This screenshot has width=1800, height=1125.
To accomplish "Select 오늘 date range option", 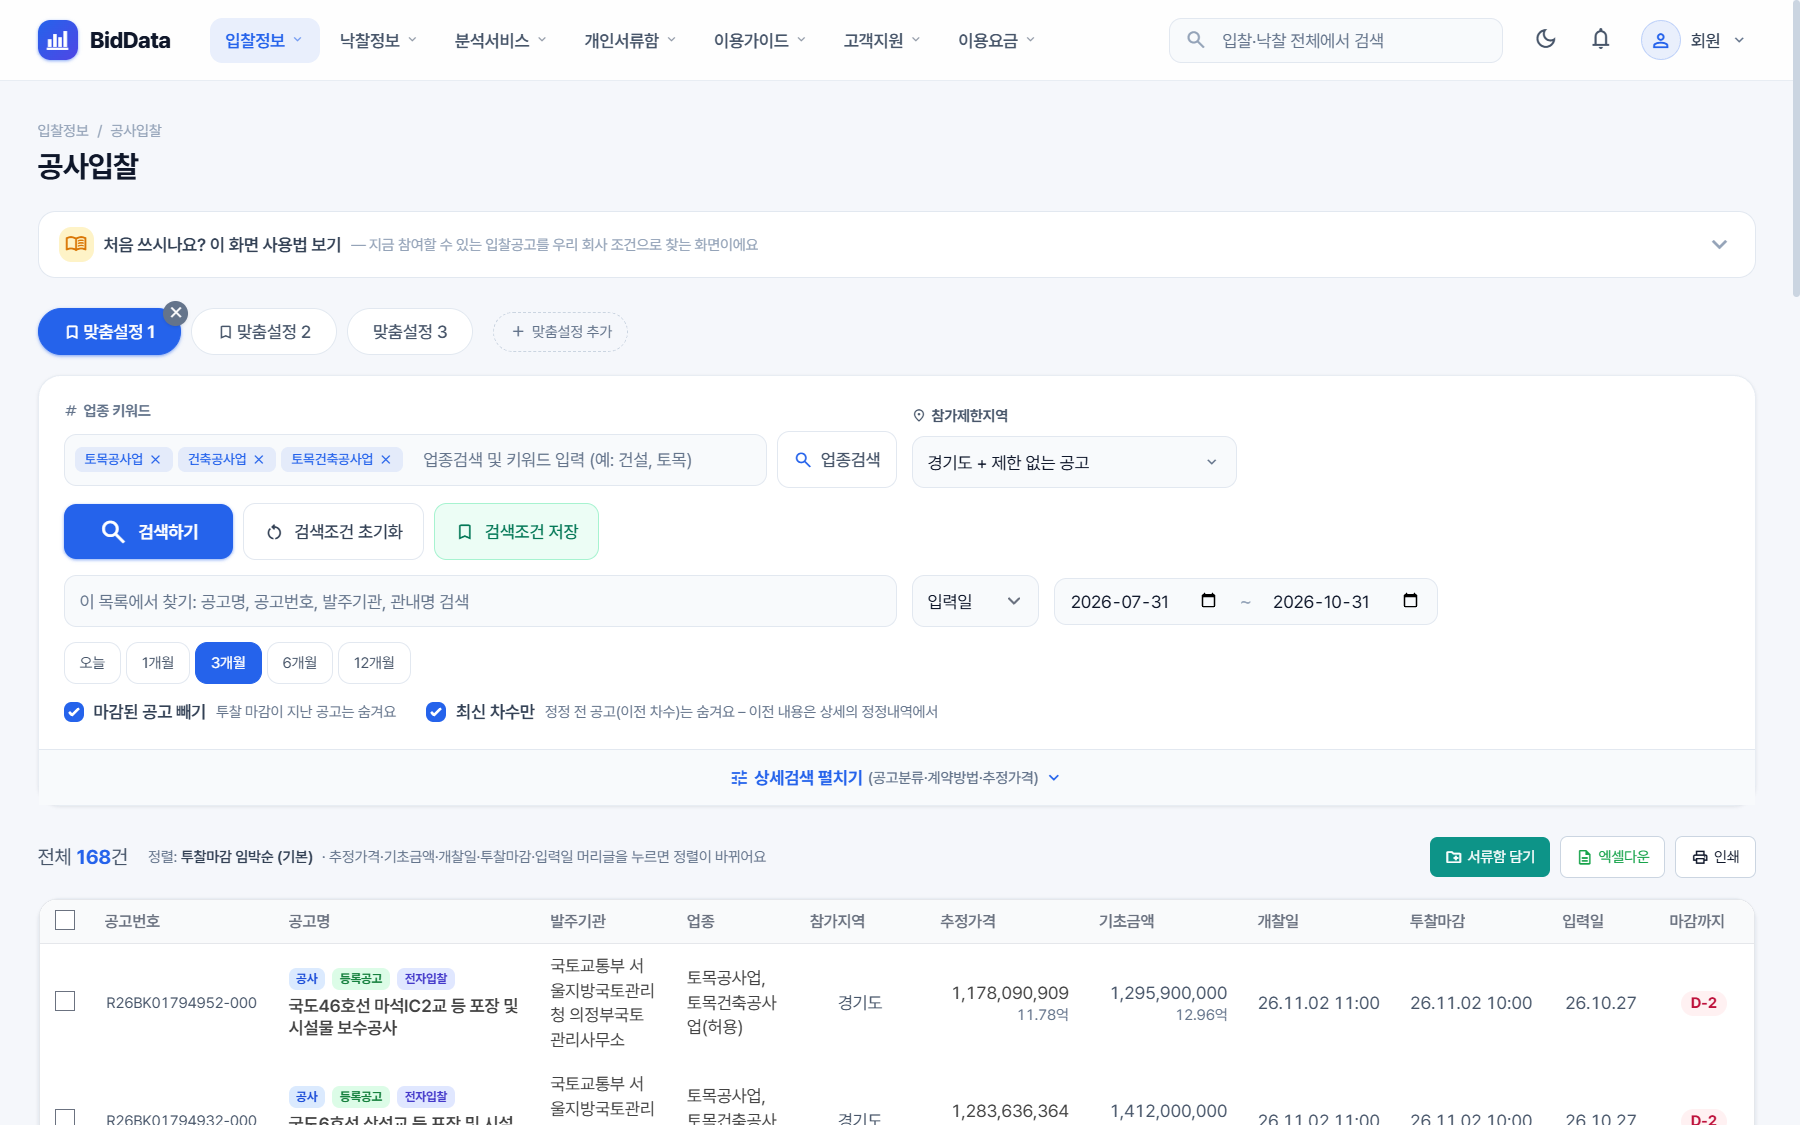I will pos(92,663).
